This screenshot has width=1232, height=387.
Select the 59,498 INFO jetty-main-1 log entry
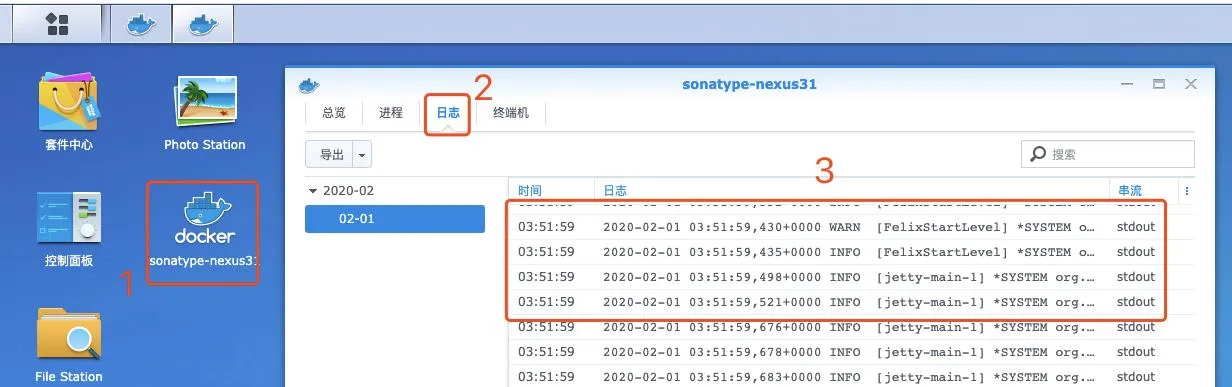(852, 277)
